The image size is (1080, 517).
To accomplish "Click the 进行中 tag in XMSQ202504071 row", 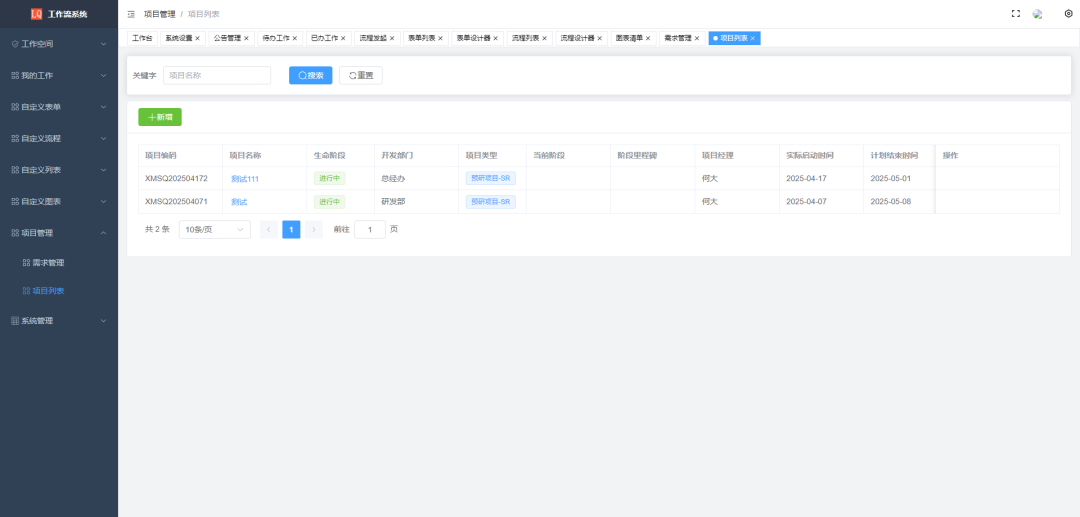I will [329, 202].
